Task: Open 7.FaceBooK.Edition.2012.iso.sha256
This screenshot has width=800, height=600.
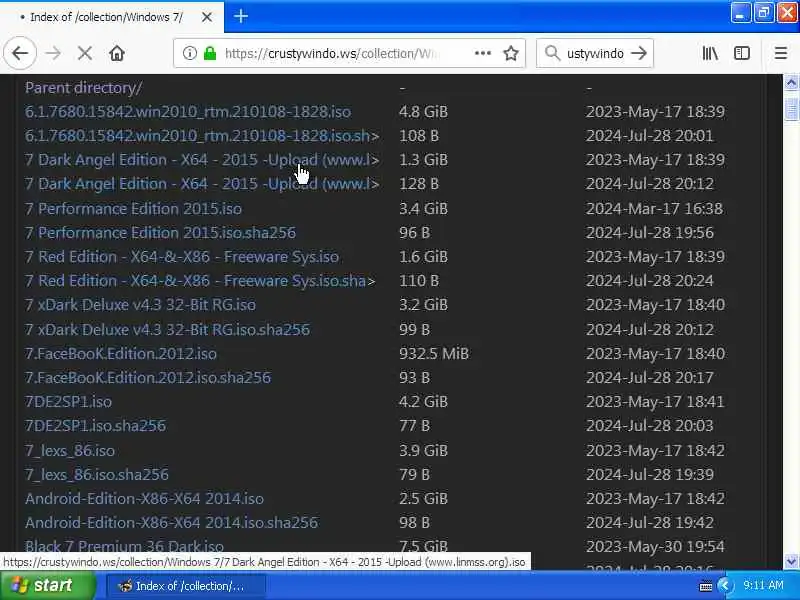Action: pos(148,377)
